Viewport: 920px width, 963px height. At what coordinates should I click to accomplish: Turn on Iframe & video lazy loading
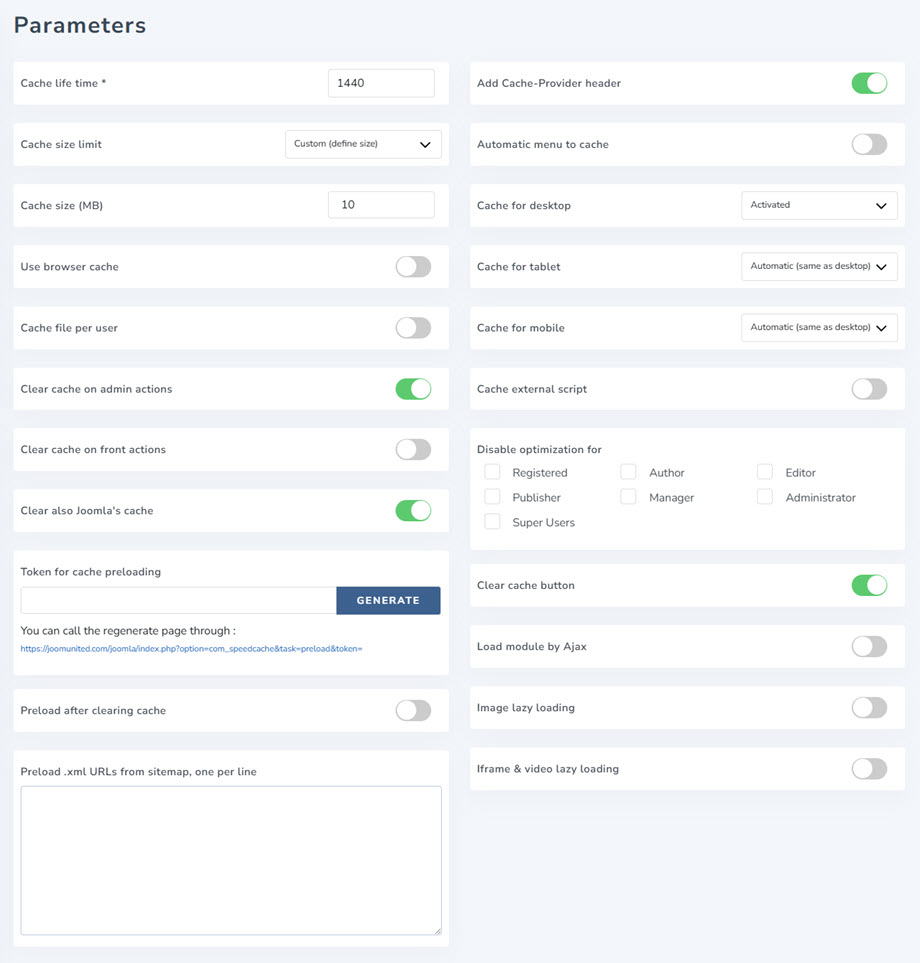click(x=869, y=769)
